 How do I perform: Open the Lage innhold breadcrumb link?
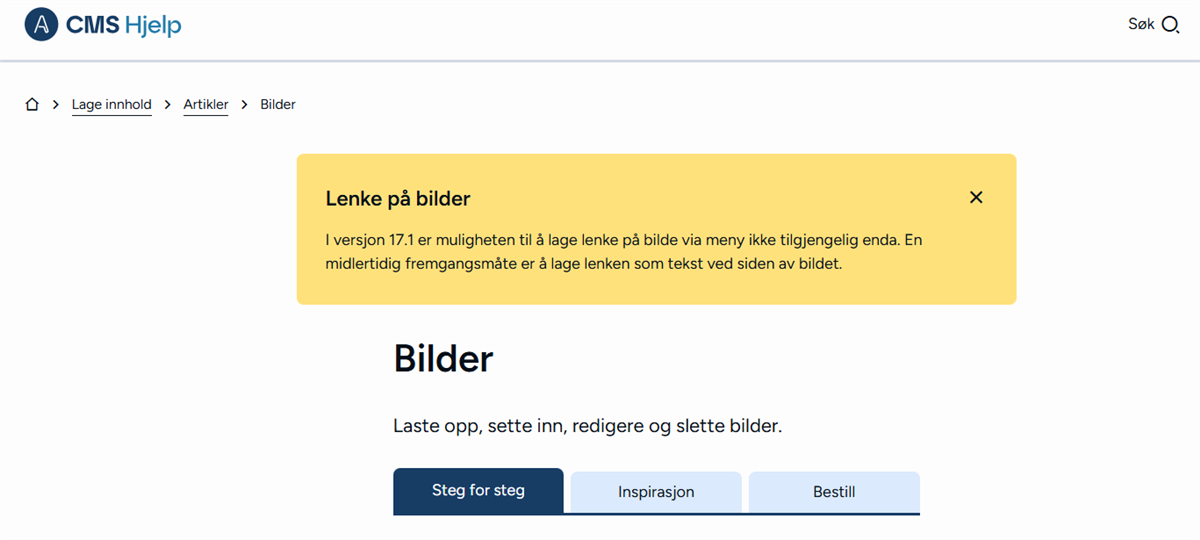click(111, 104)
